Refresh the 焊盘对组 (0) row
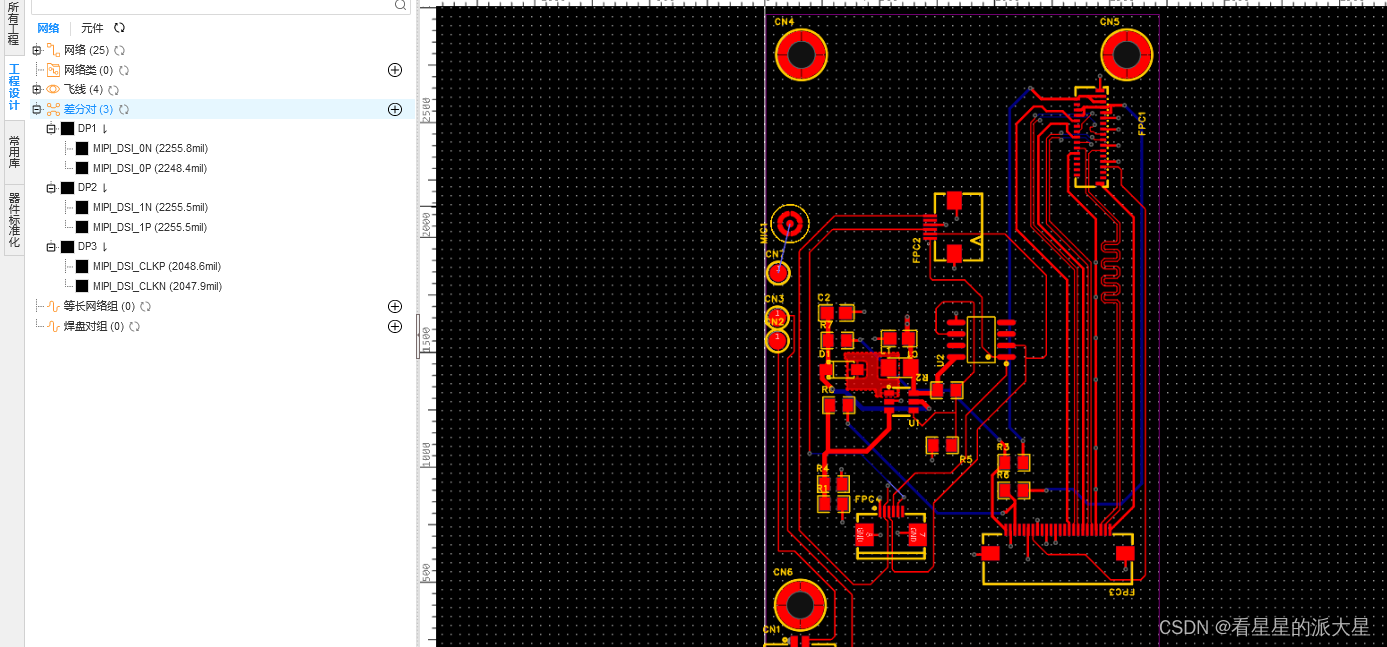1387x647 pixels. (134, 326)
